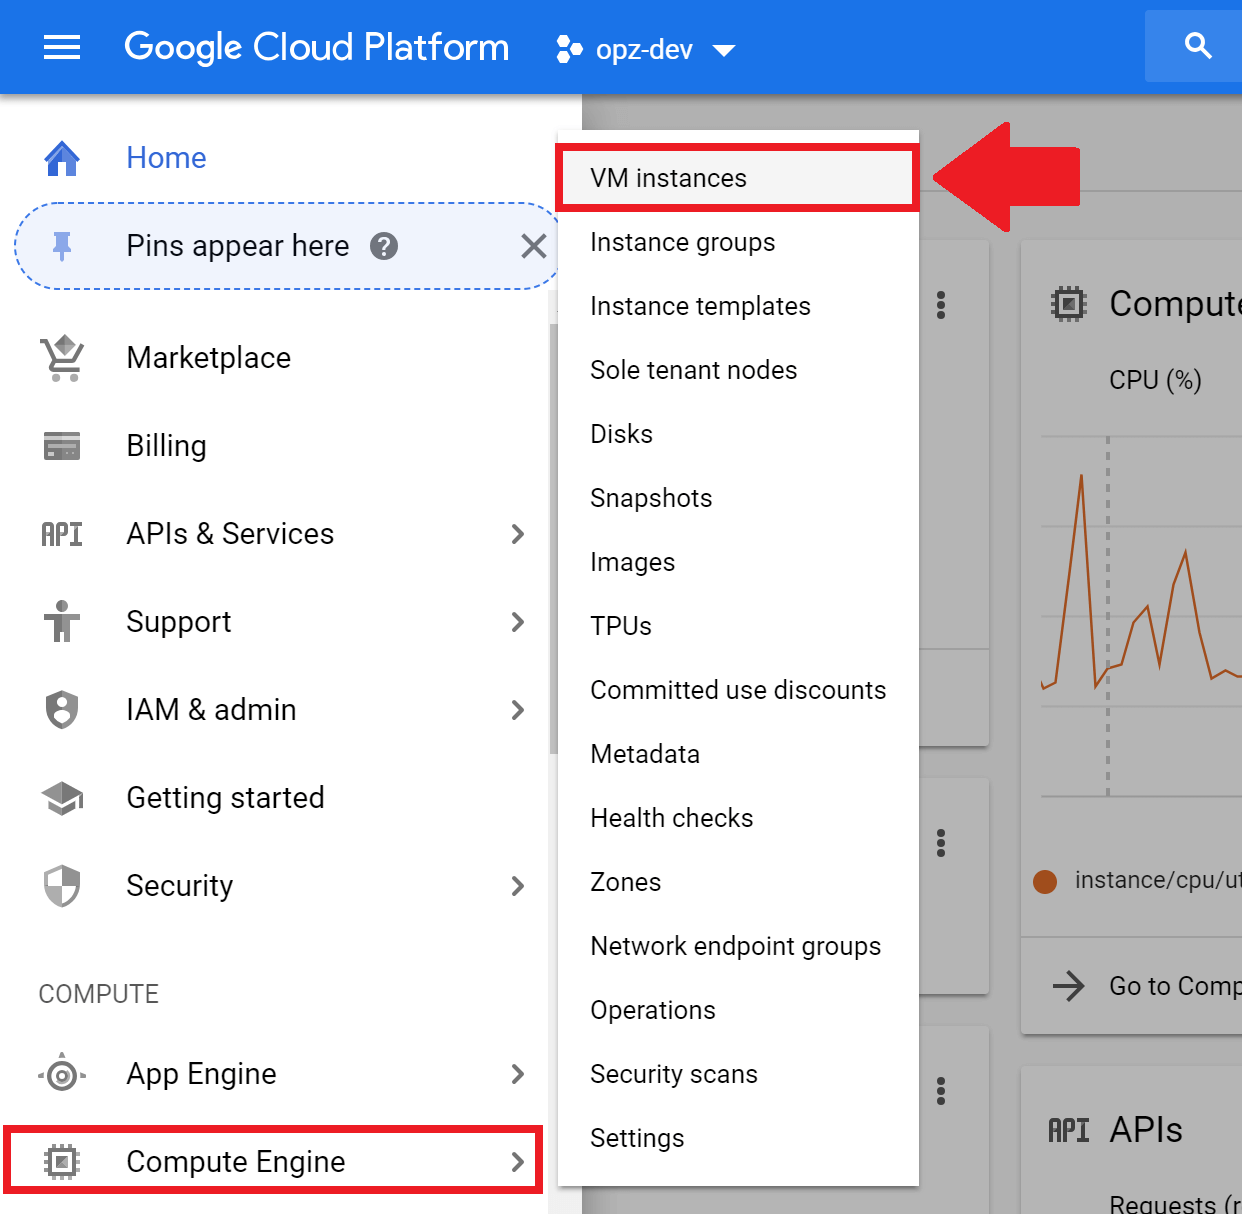Click the Google Cloud Platform logo text

pyautogui.click(x=316, y=47)
